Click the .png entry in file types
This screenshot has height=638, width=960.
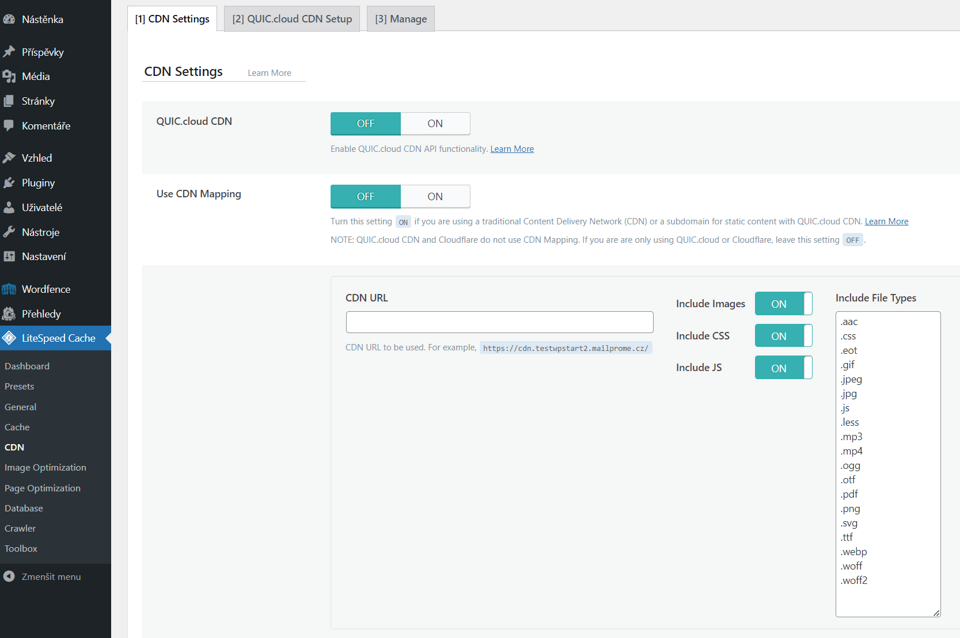(x=850, y=509)
